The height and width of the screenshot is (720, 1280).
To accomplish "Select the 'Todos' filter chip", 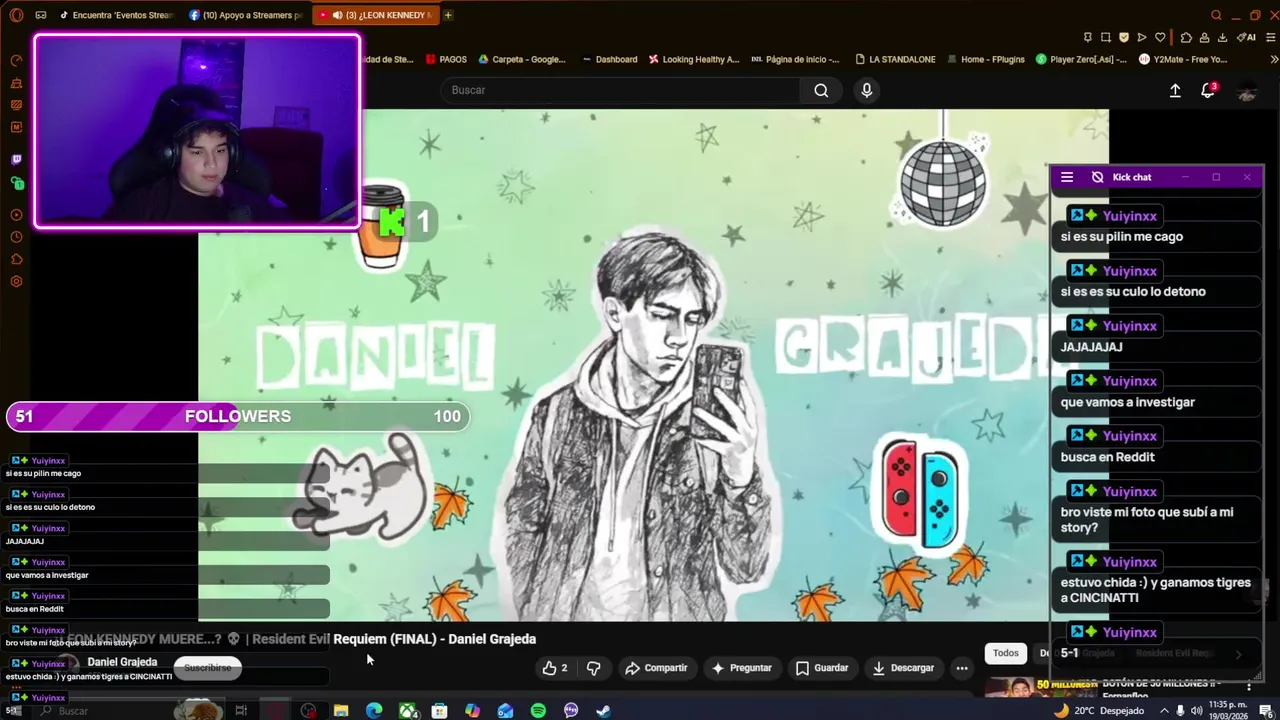I will tap(1006, 653).
